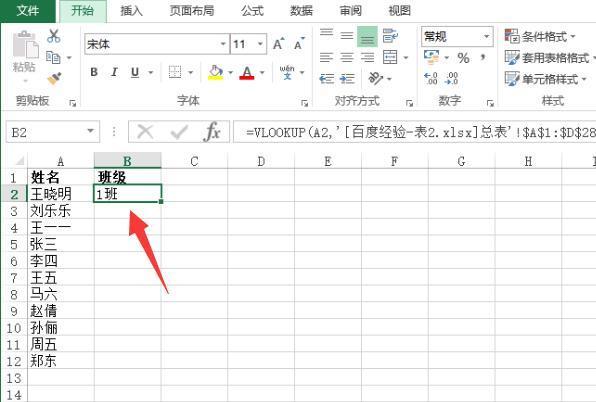Click cell B2 showing 1班
Image resolution: width=596 pixels, height=402 pixels.
tap(127, 194)
